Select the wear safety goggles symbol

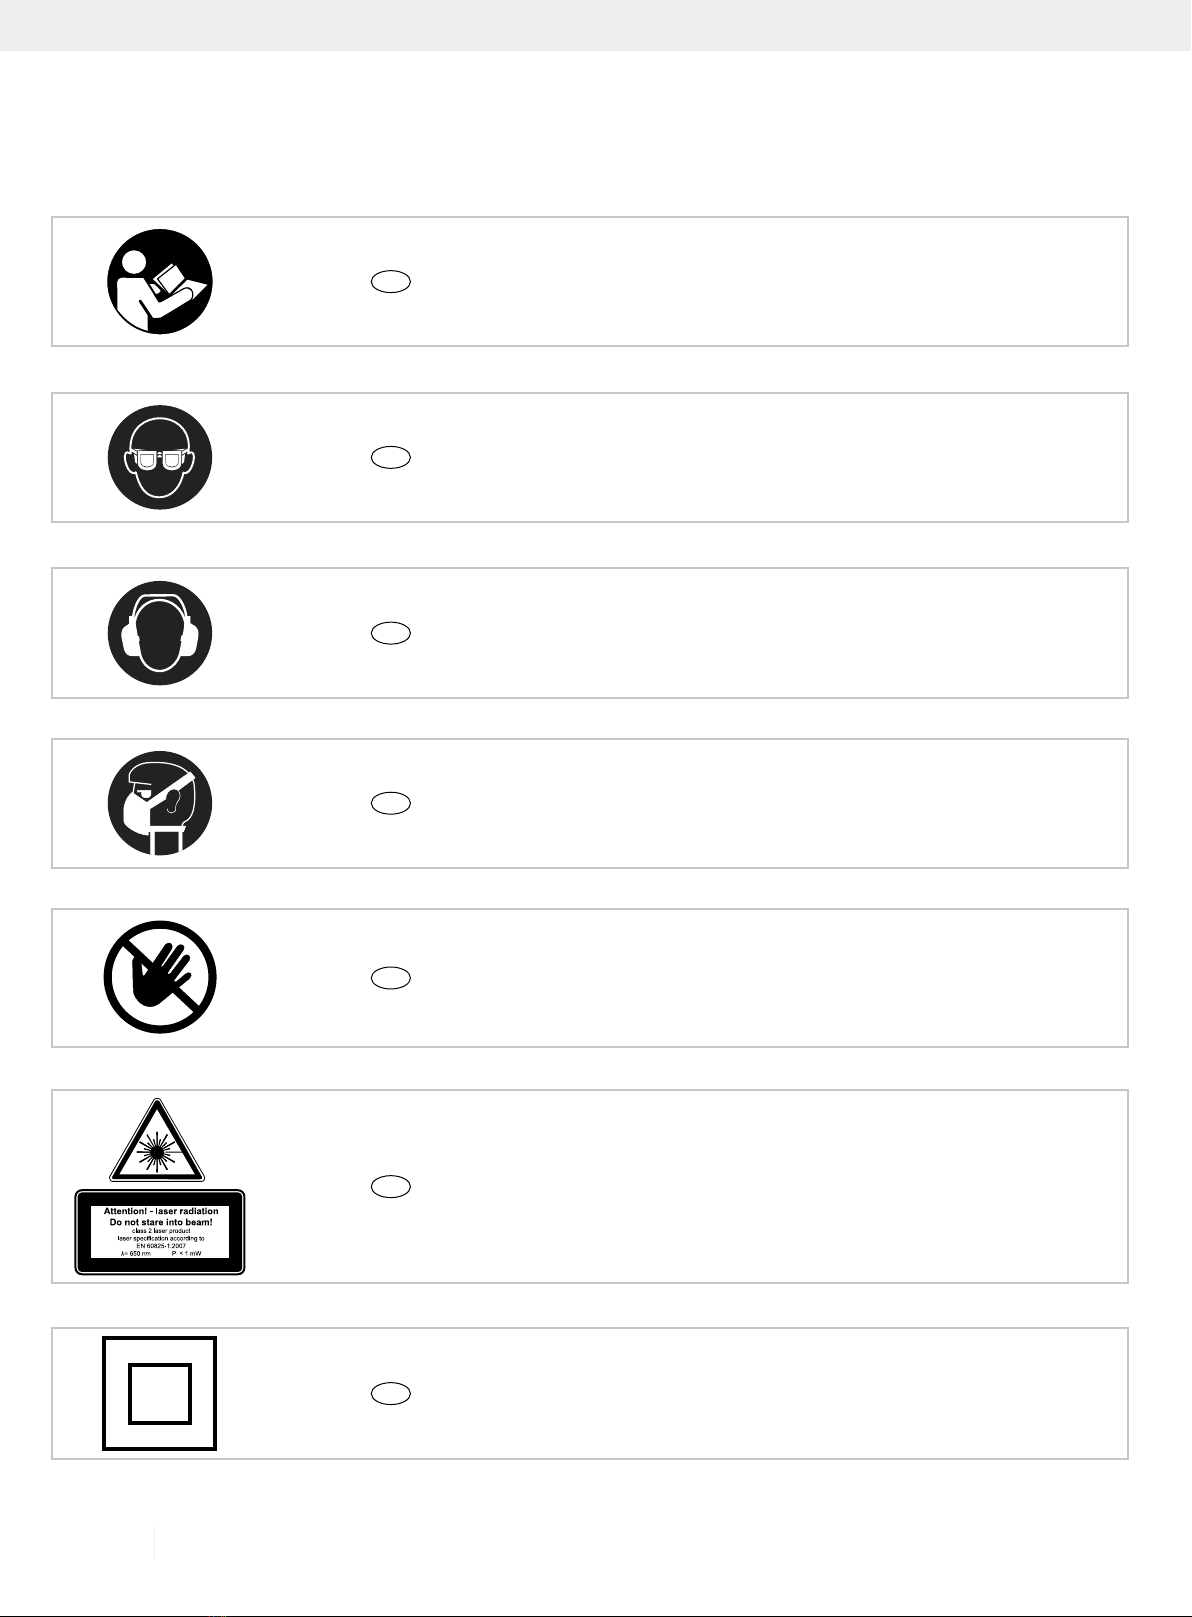tap(160, 457)
